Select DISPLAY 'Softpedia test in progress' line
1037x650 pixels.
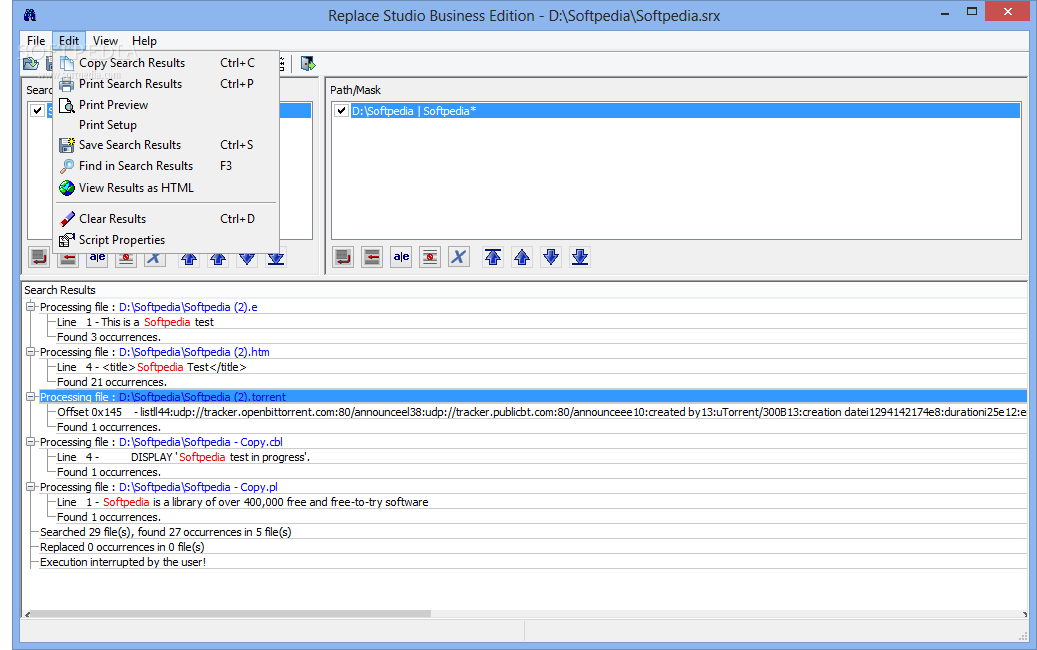(x=183, y=457)
